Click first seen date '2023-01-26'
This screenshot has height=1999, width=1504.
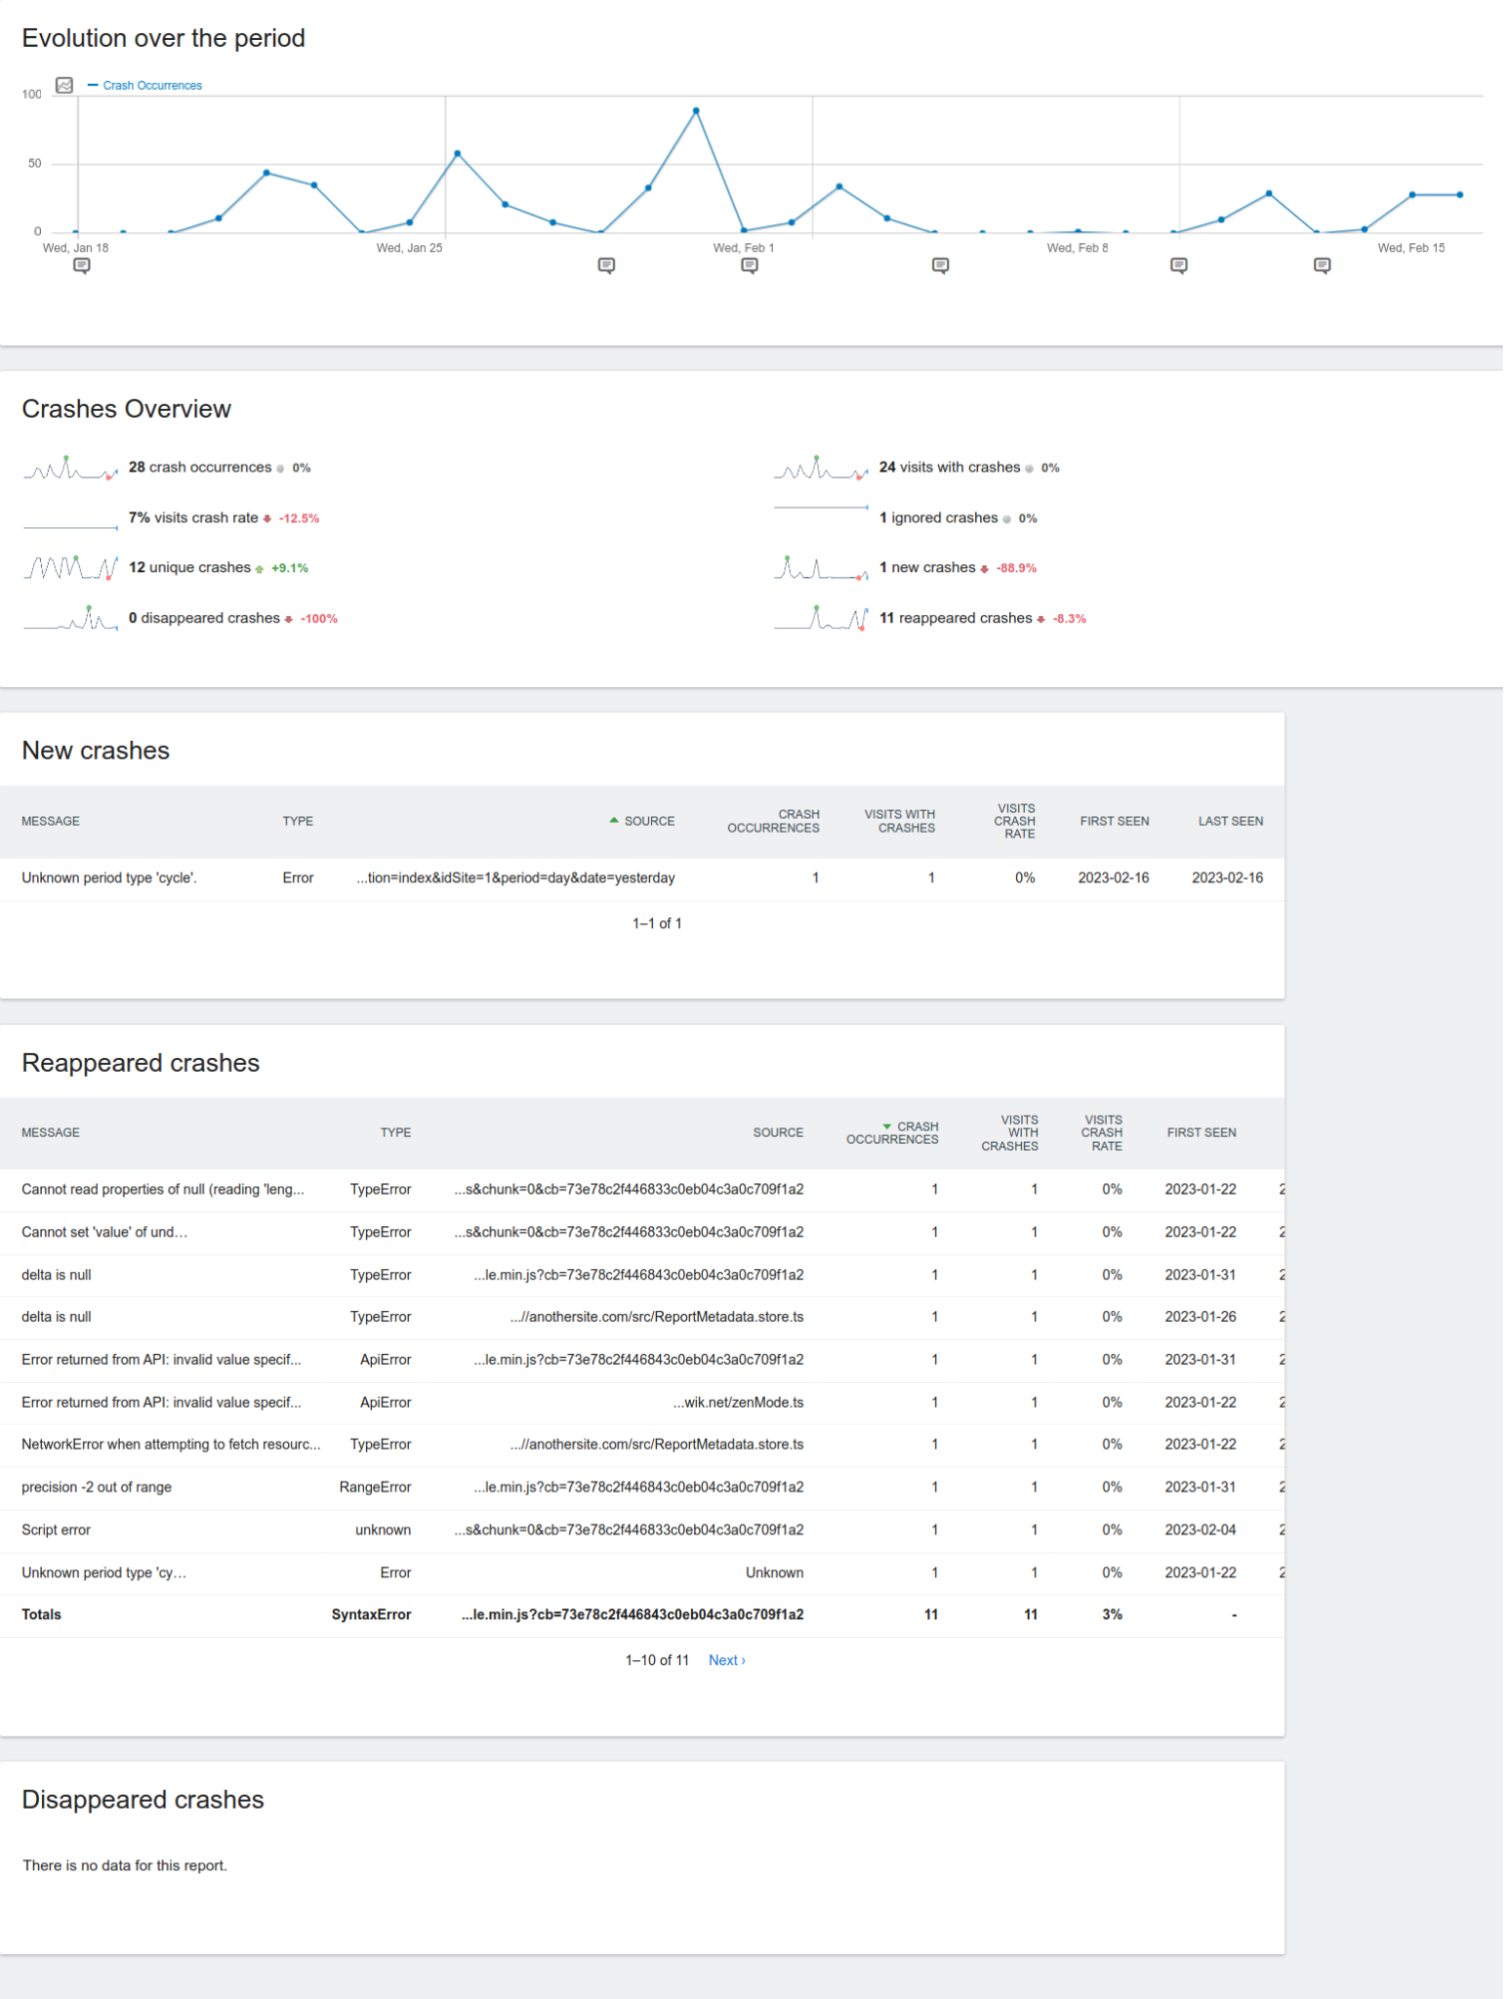(1201, 1318)
